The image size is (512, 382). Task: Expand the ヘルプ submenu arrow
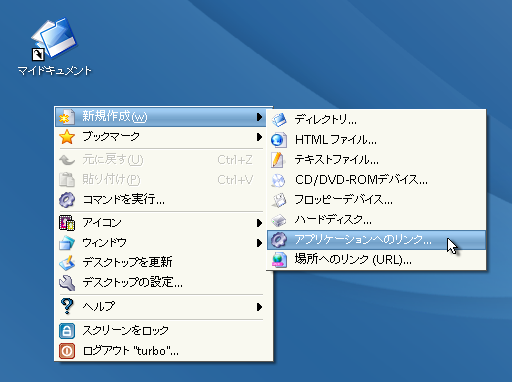[259, 307]
